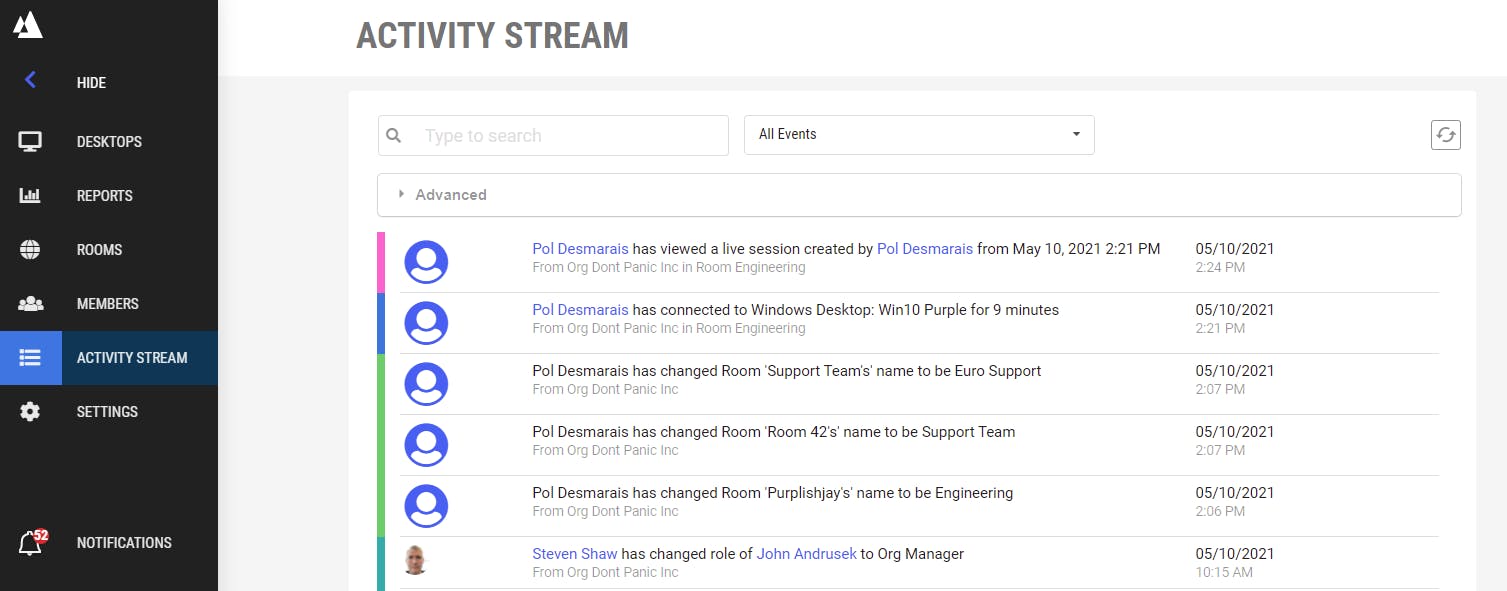Click the Activity Stream list icon
This screenshot has width=1507, height=591.
pos(30,358)
